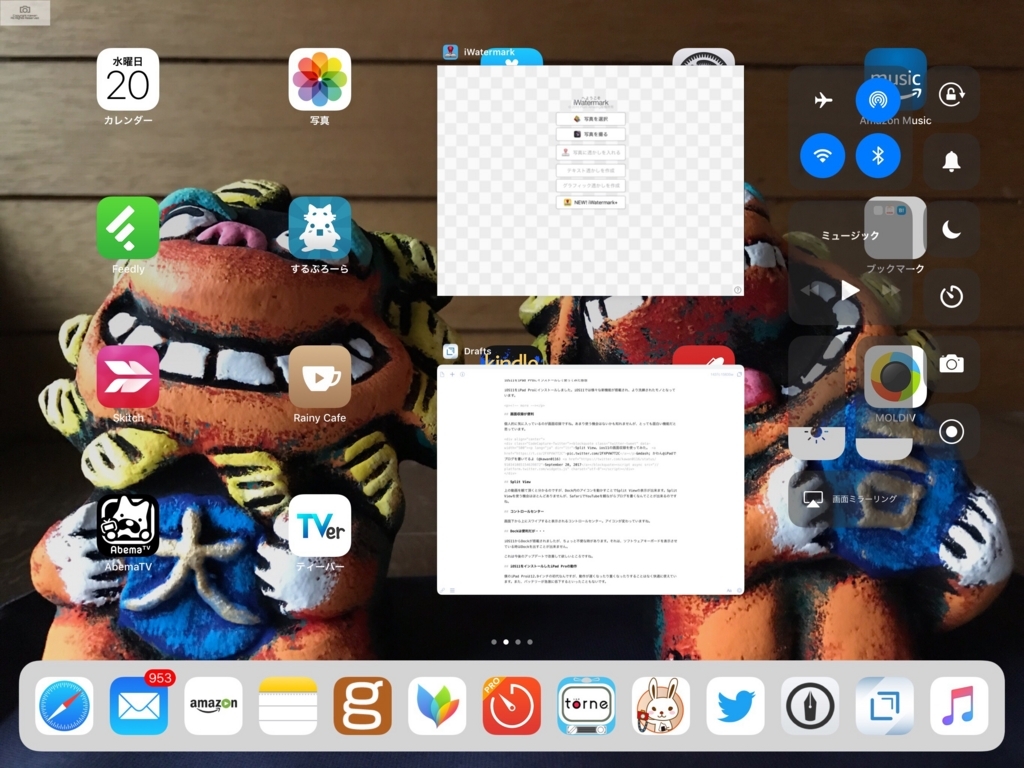This screenshot has height=768, width=1024.
Task: Toggle Airplane Mode in Control Center
Action: click(823, 100)
